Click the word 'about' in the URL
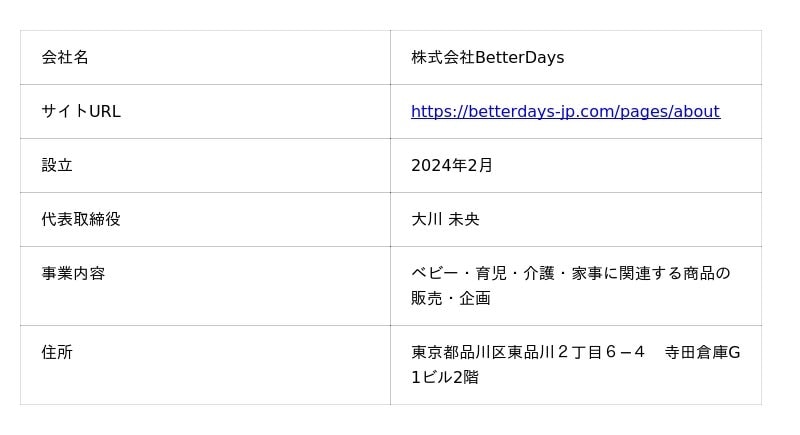 coord(696,112)
